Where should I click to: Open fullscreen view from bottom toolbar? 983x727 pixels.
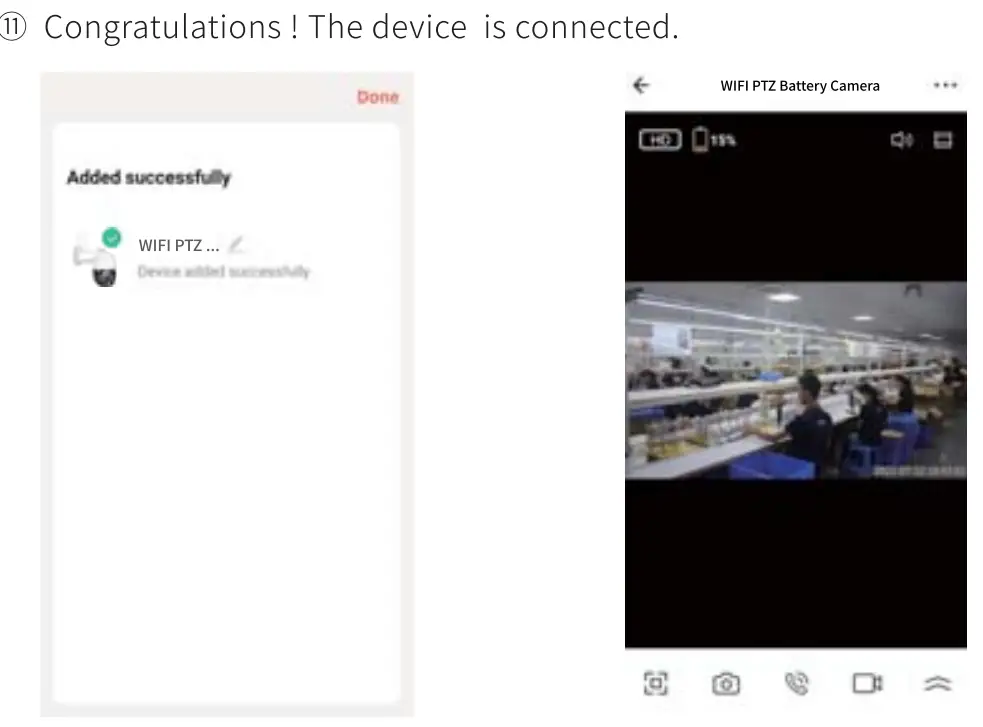click(x=656, y=683)
